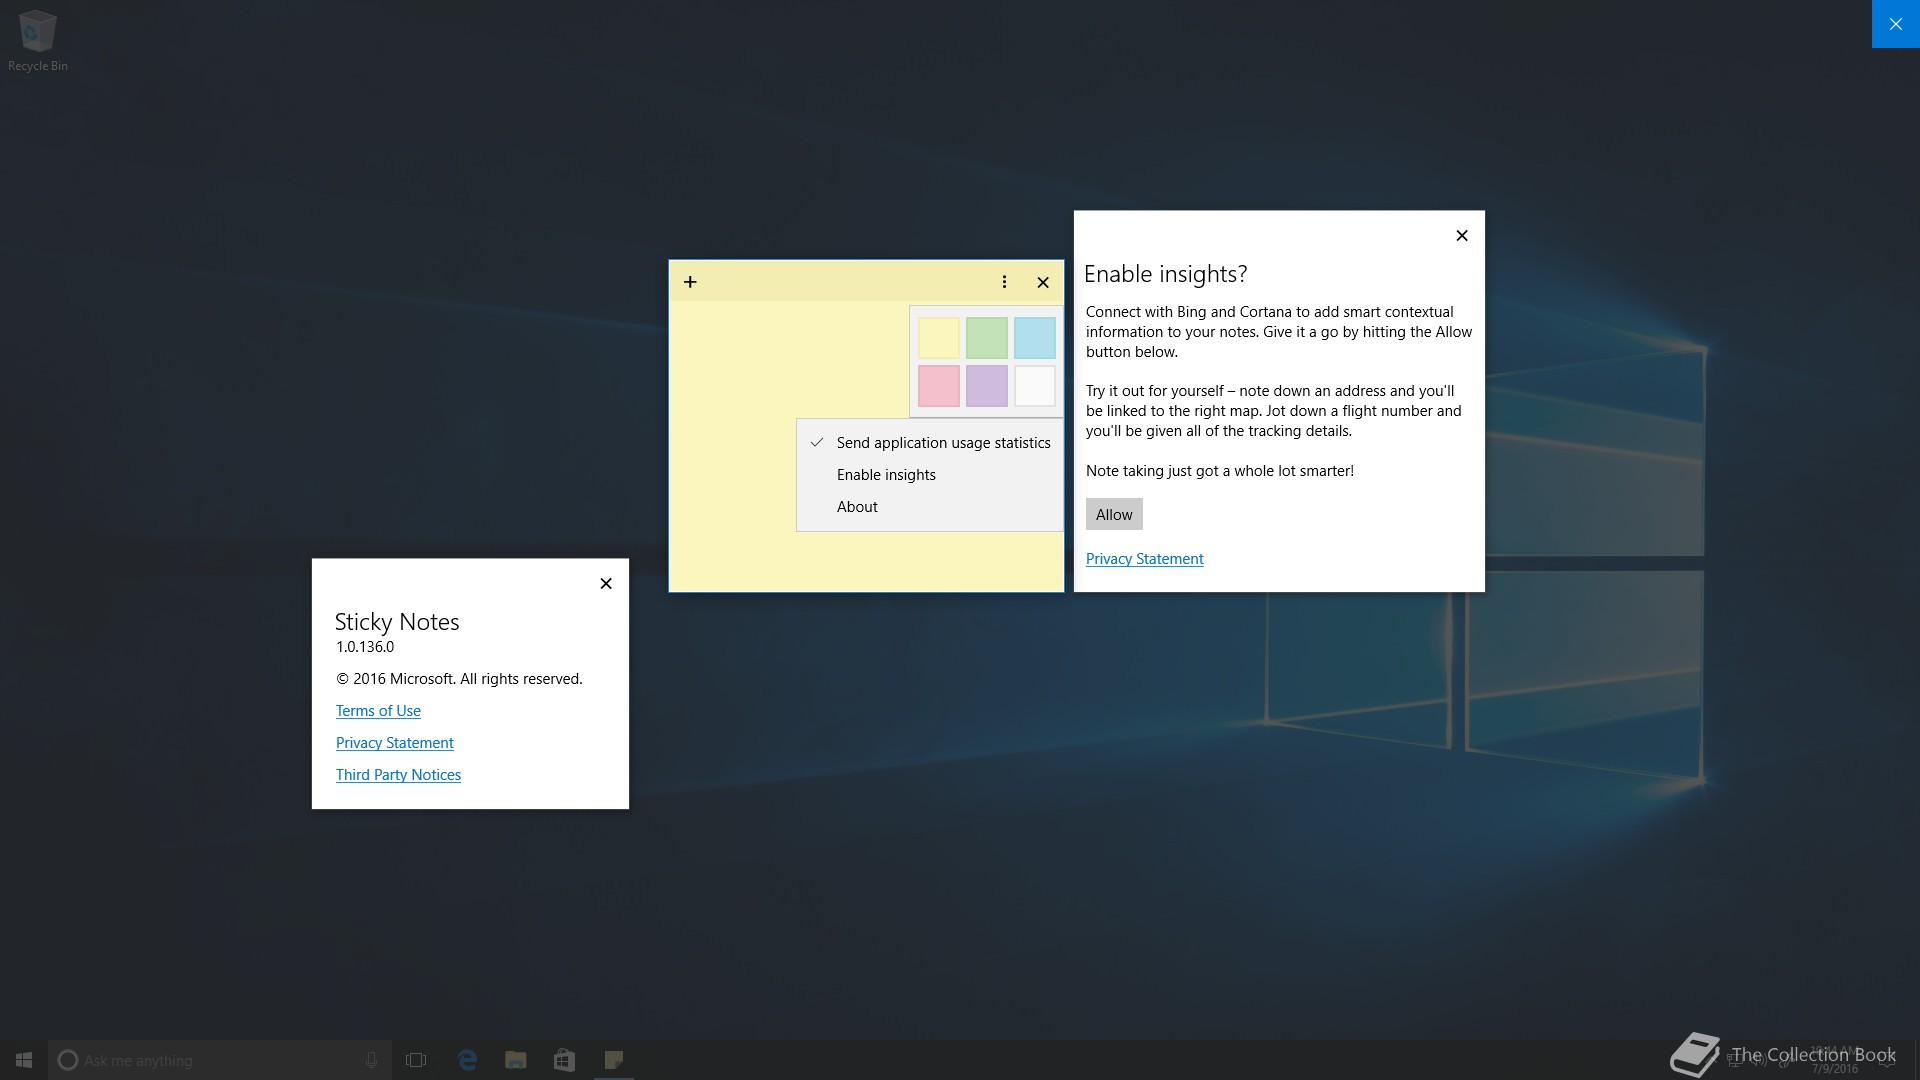Open Task View on the taskbar

coord(416,1060)
